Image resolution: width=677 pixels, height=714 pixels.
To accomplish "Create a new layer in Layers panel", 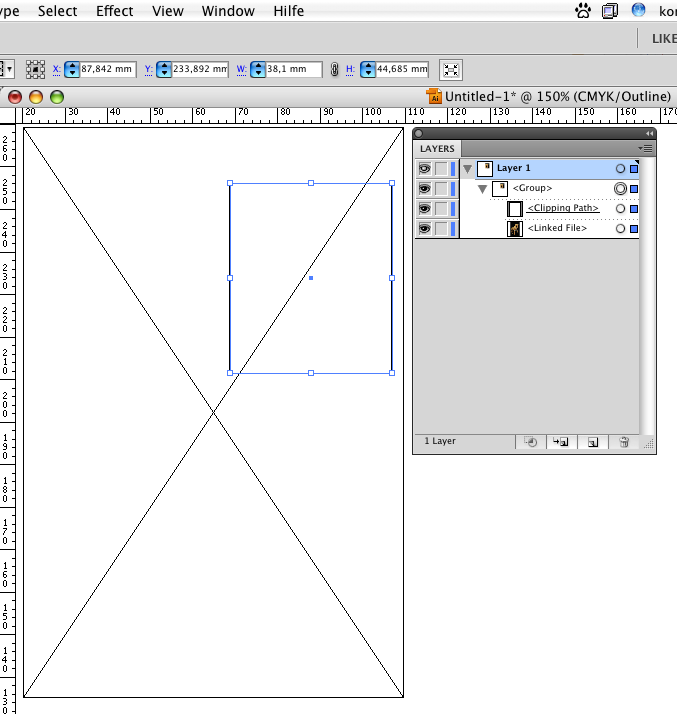I will coord(592,441).
